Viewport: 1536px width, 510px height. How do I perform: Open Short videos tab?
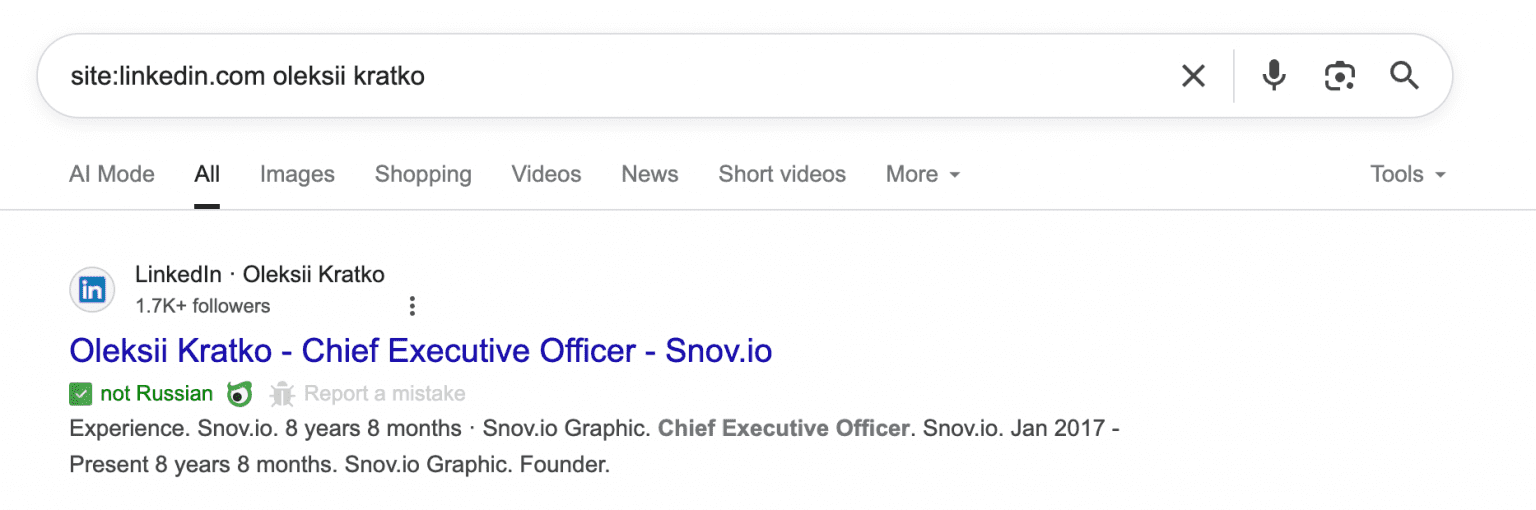coord(782,174)
